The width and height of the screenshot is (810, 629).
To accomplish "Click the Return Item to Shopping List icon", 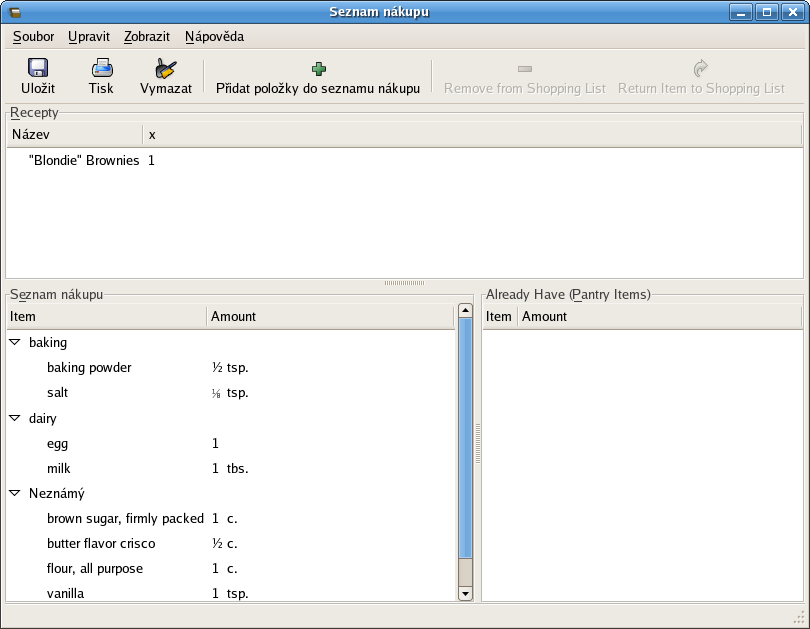I will 701,69.
